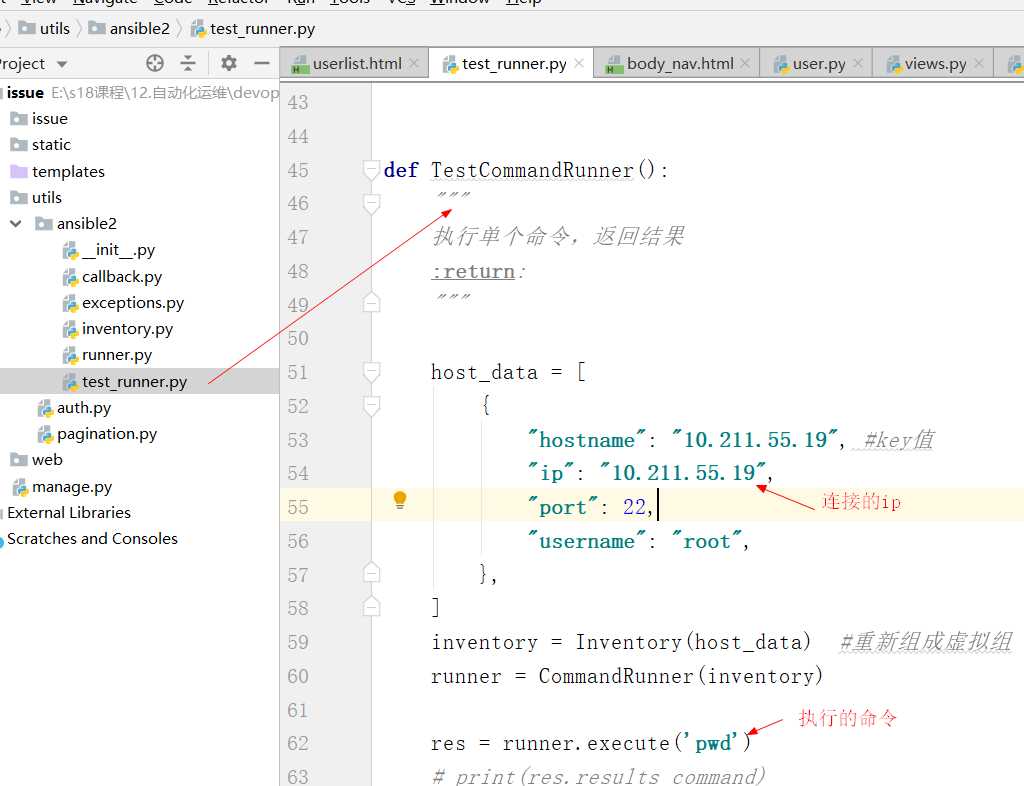This screenshot has width=1024, height=786.
Task: Click the TestCommandRunner function name
Action: [x=532, y=170]
